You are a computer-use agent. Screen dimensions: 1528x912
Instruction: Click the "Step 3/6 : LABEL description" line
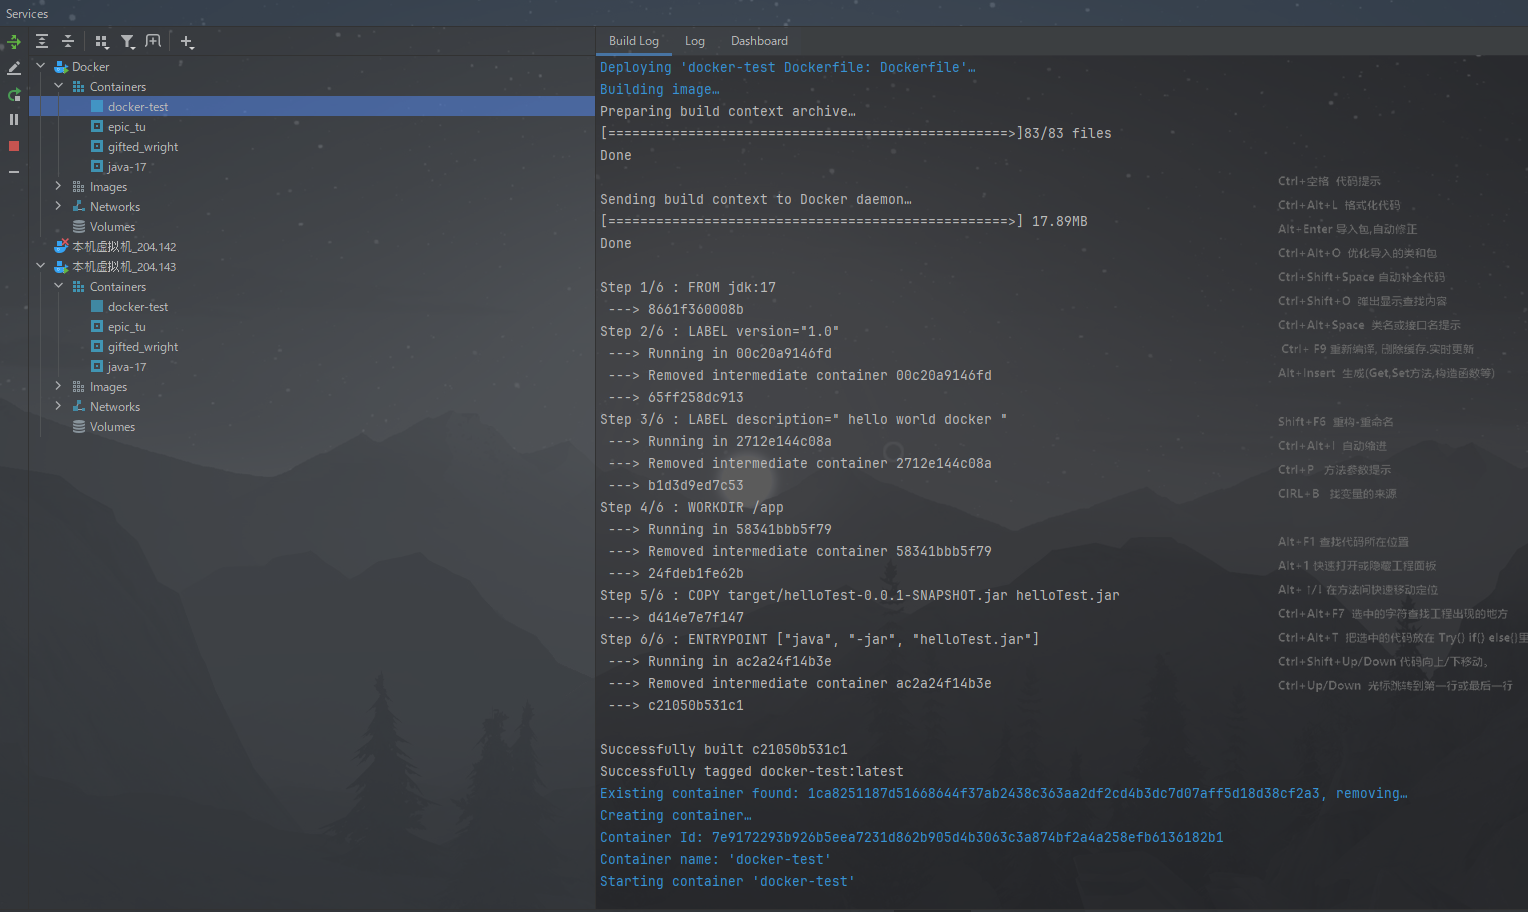(x=804, y=419)
